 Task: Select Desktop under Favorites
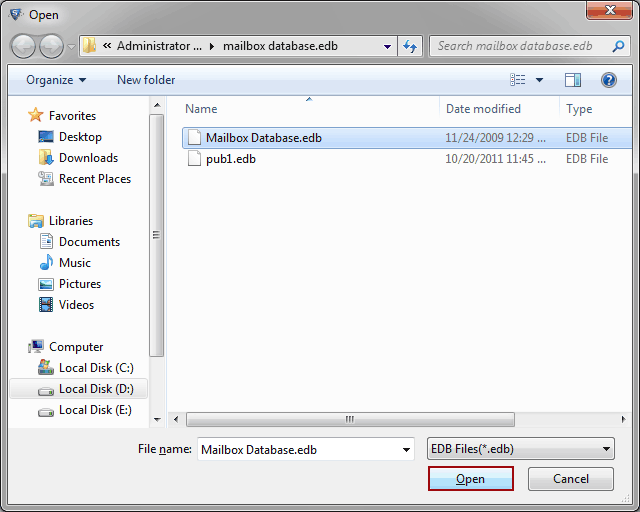click(80, 137)
